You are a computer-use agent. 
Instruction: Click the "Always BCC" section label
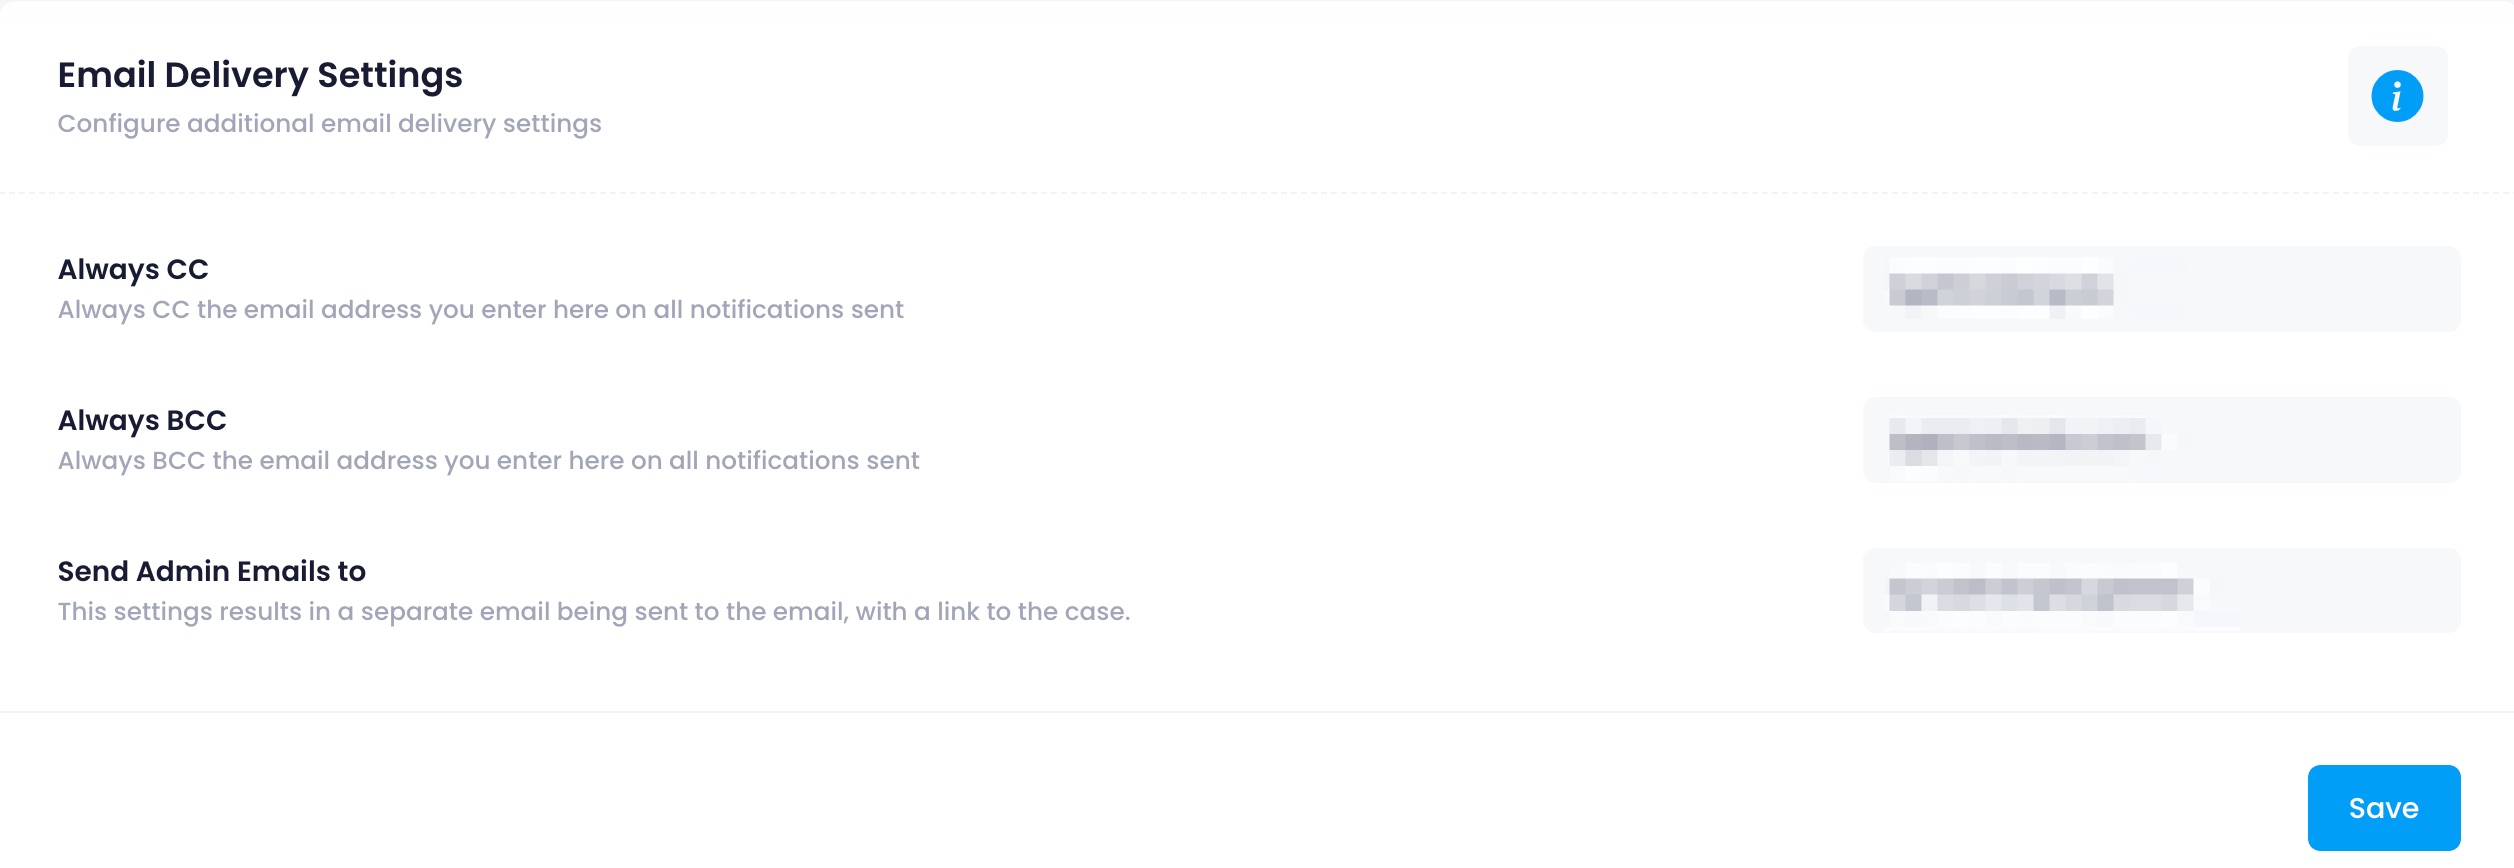tap(142, 420)
